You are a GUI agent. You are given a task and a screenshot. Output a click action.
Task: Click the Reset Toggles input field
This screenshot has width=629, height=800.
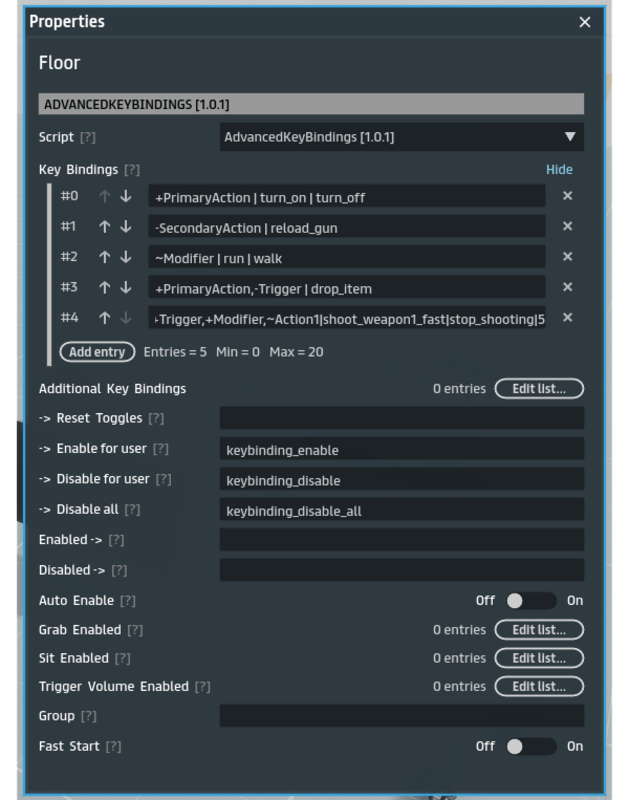tap(401, 418)
